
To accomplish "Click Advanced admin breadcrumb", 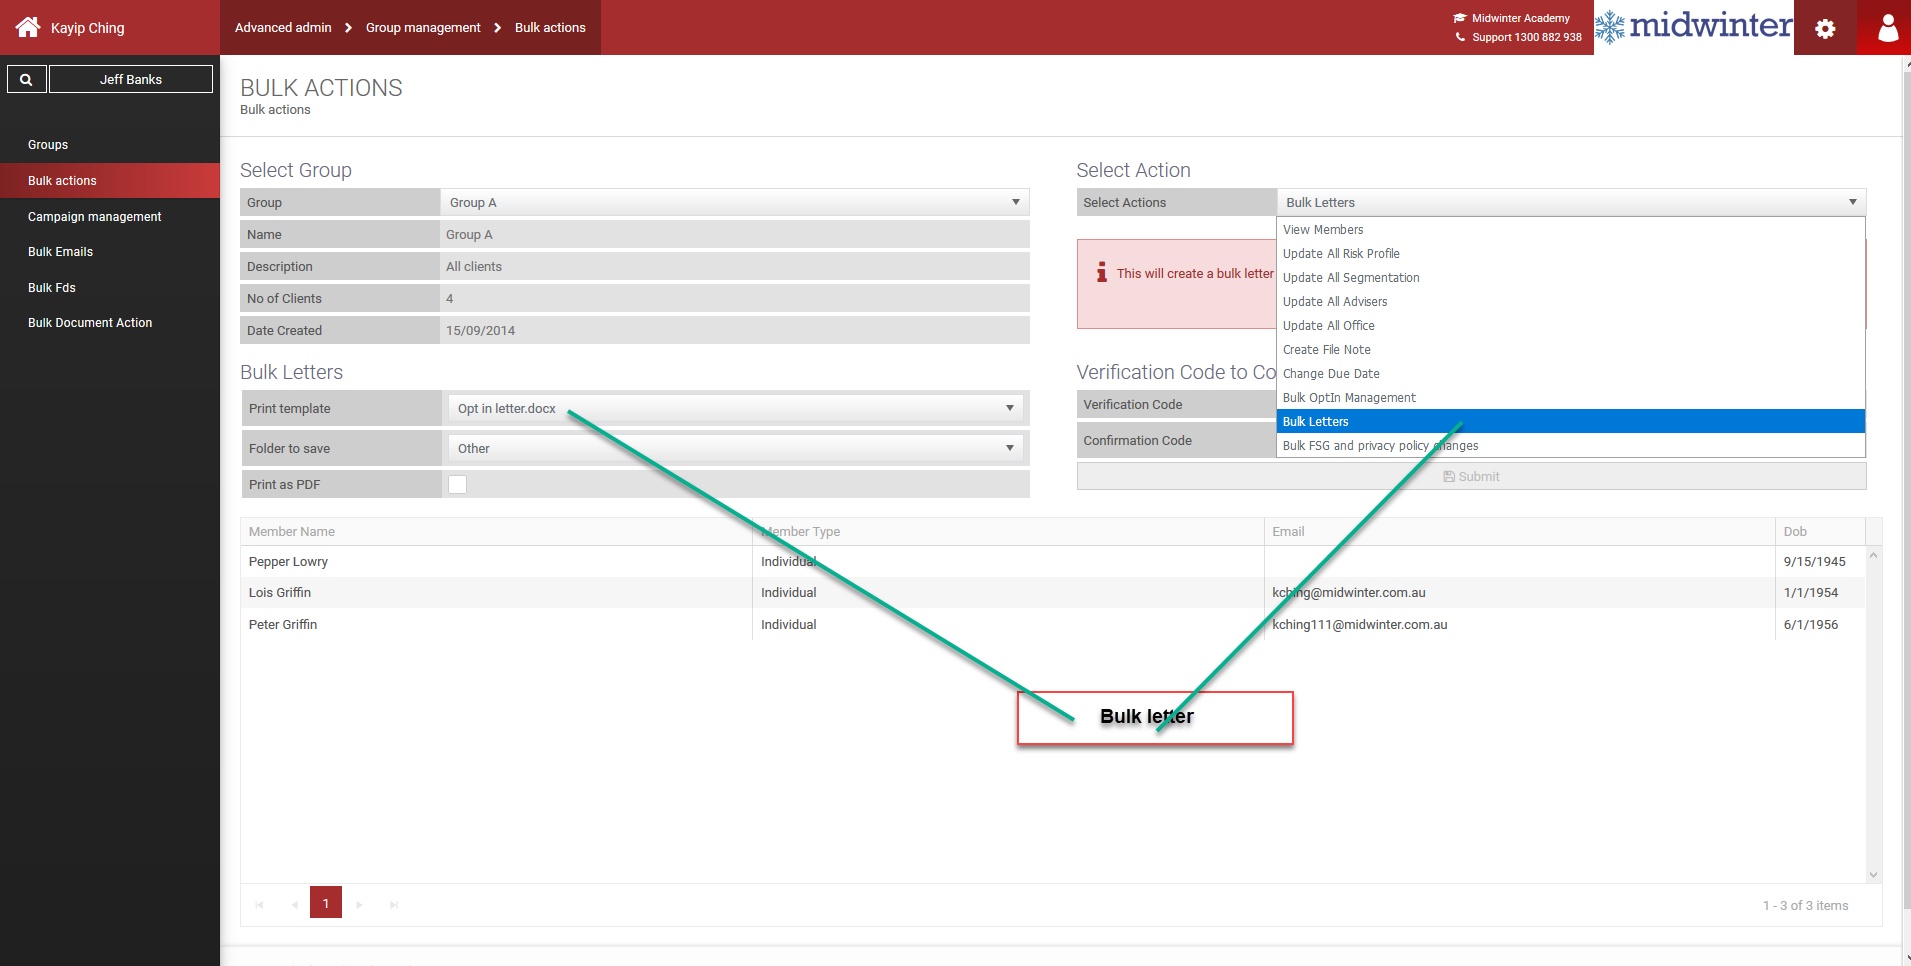I will (283, 28).
